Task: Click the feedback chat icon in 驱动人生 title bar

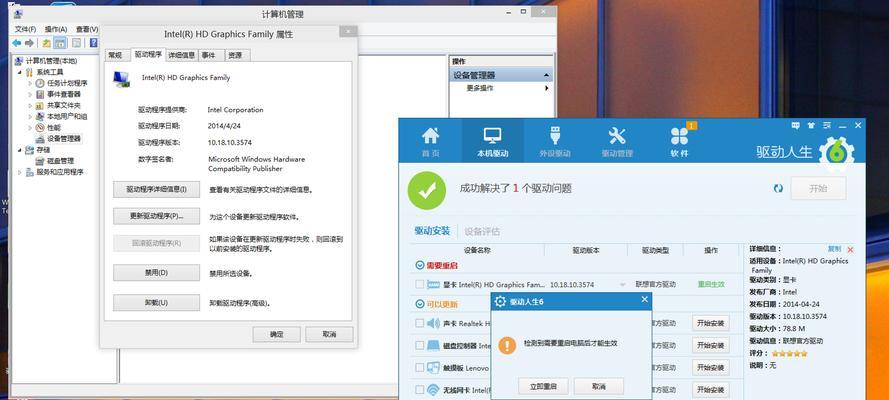Action: 795,125
